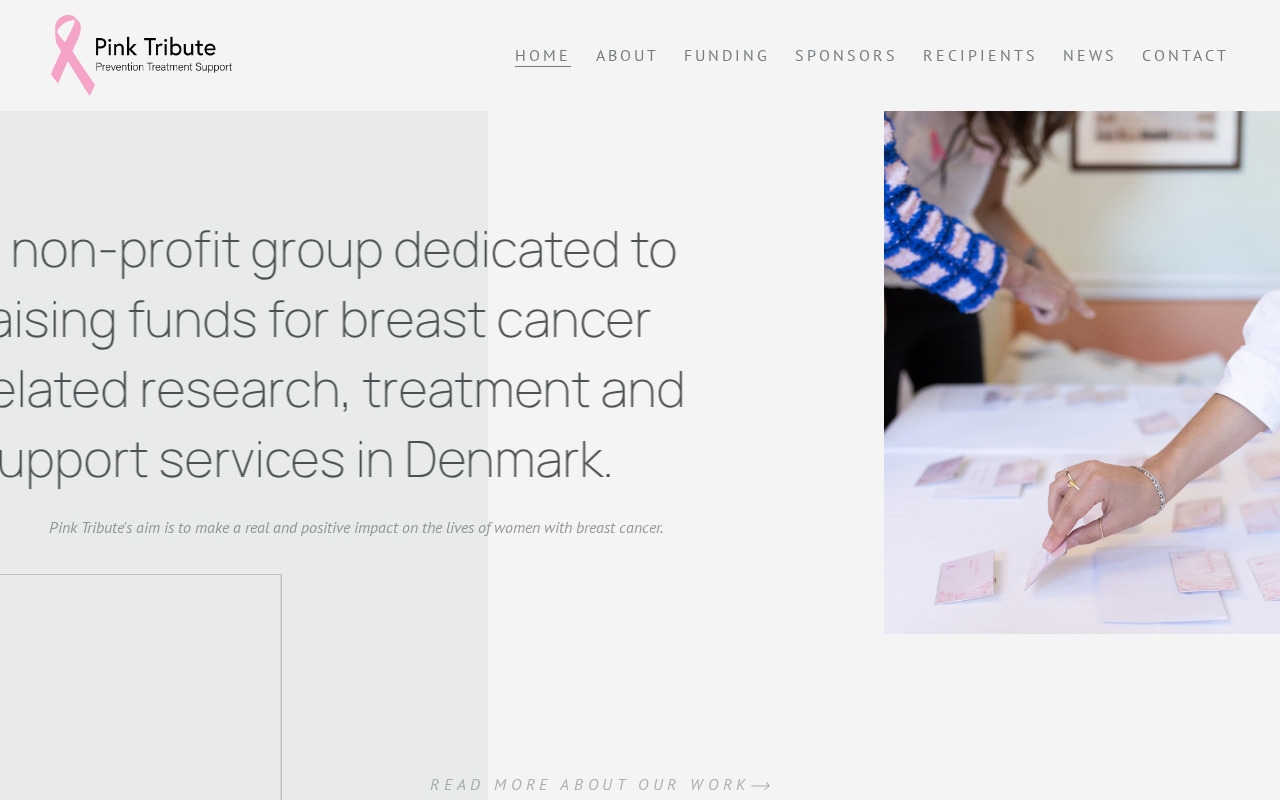Screen dimensions: 1280x800
Task: Click the headline line about breast cancer
Action: [325, 319]
